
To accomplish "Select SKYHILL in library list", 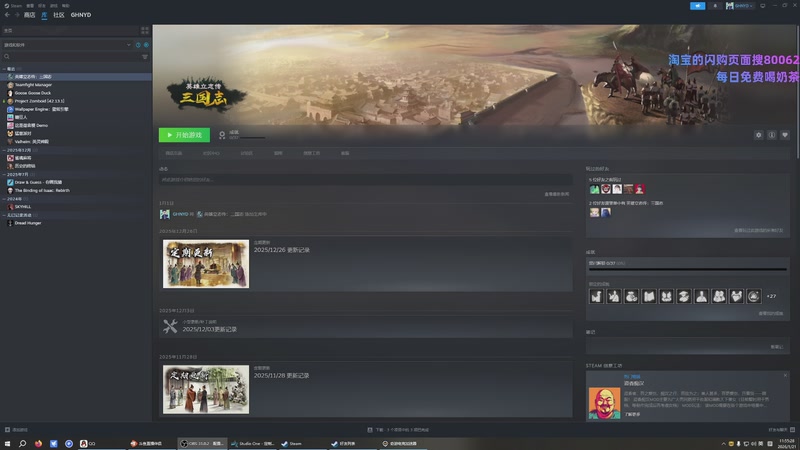I will pyautogui.click(x=22, y=207).
